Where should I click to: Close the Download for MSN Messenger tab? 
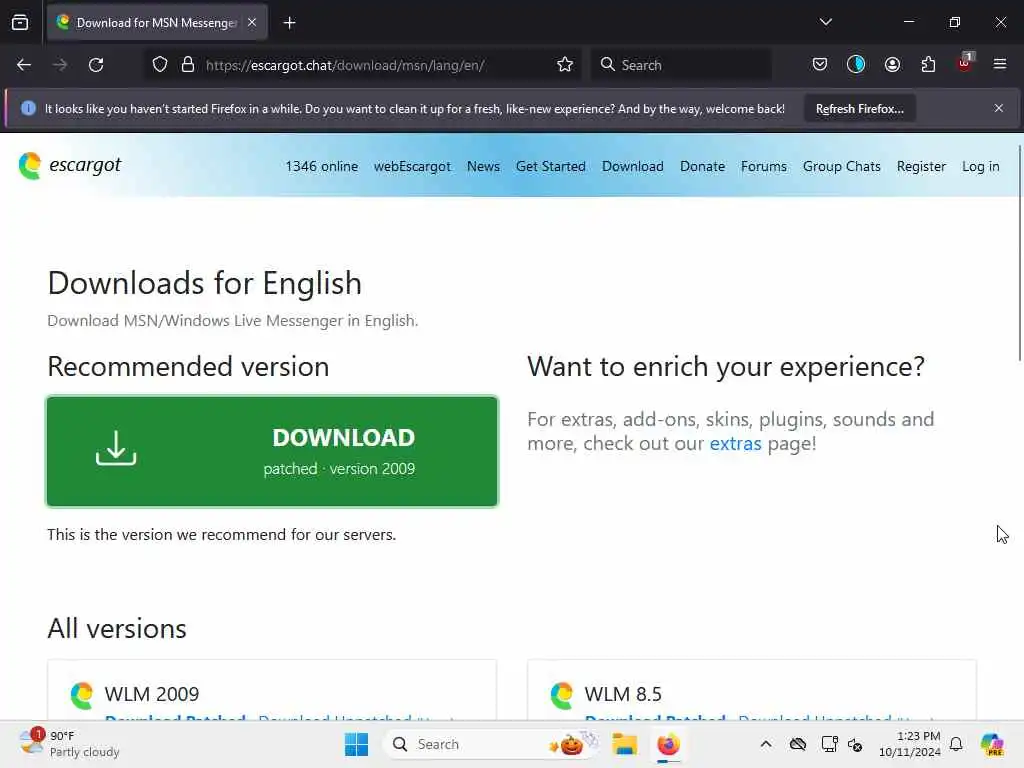click(252, 23)
